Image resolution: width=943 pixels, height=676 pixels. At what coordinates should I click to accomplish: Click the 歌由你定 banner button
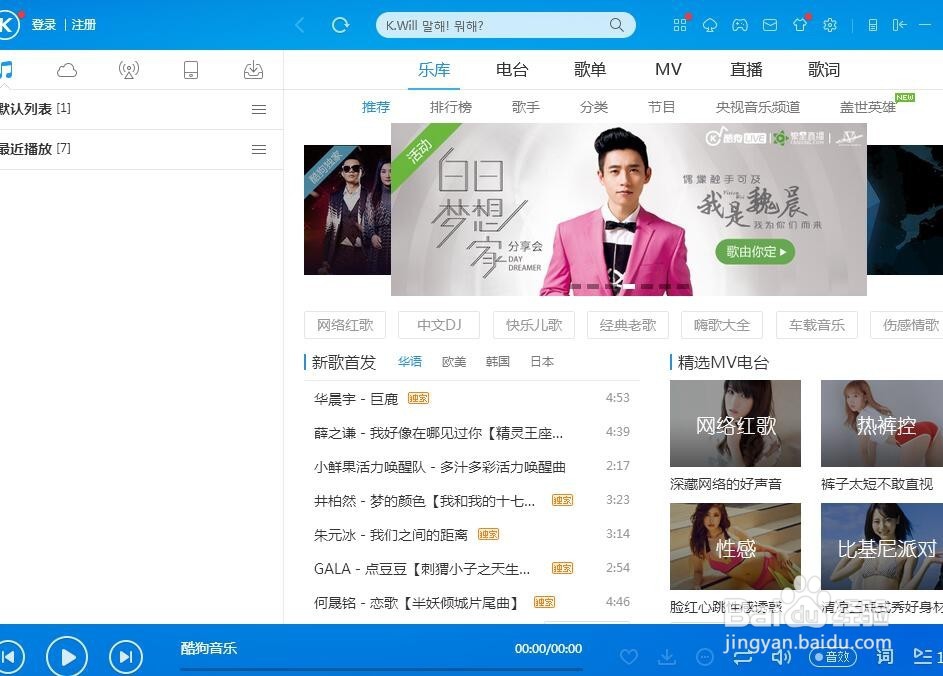(755, 252)
